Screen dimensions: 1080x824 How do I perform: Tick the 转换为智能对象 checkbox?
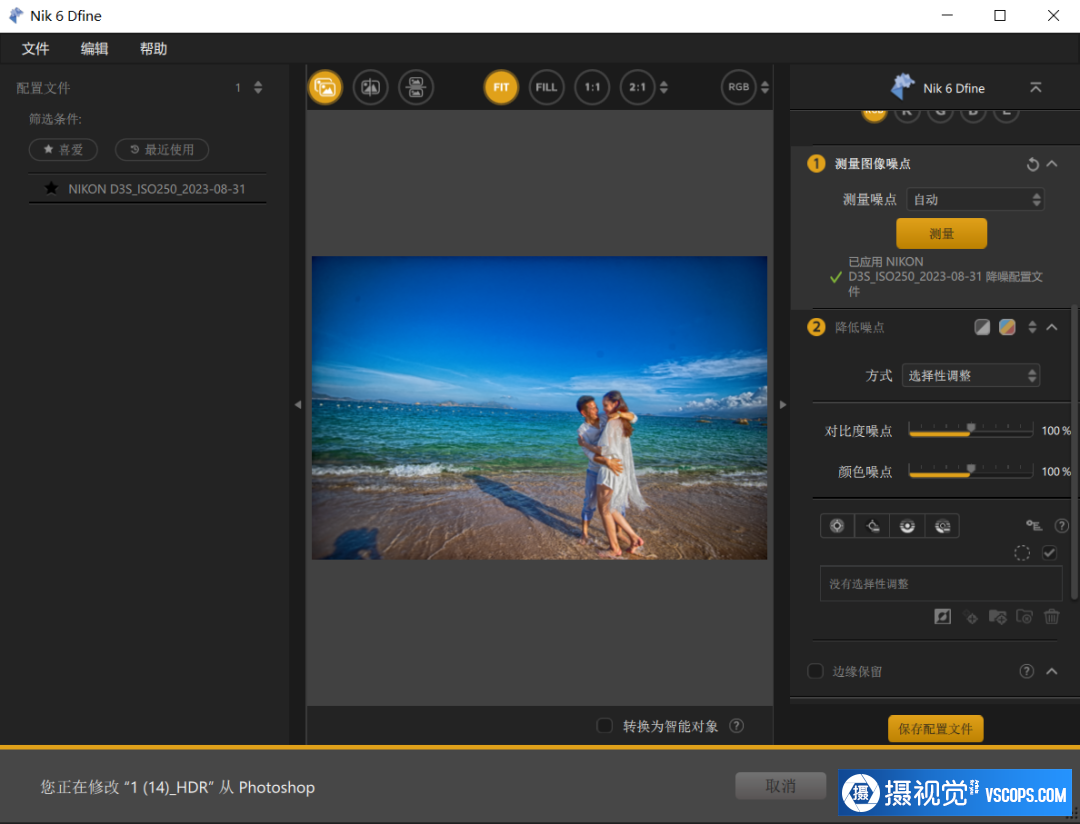(x=604, y=726)
